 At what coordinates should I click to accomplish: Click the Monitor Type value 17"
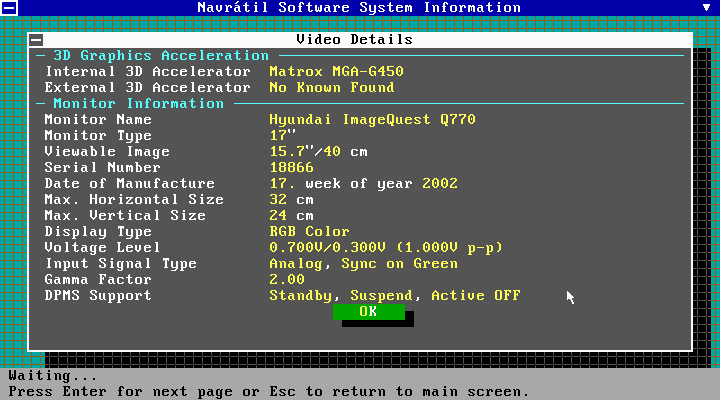pos(282,135)
